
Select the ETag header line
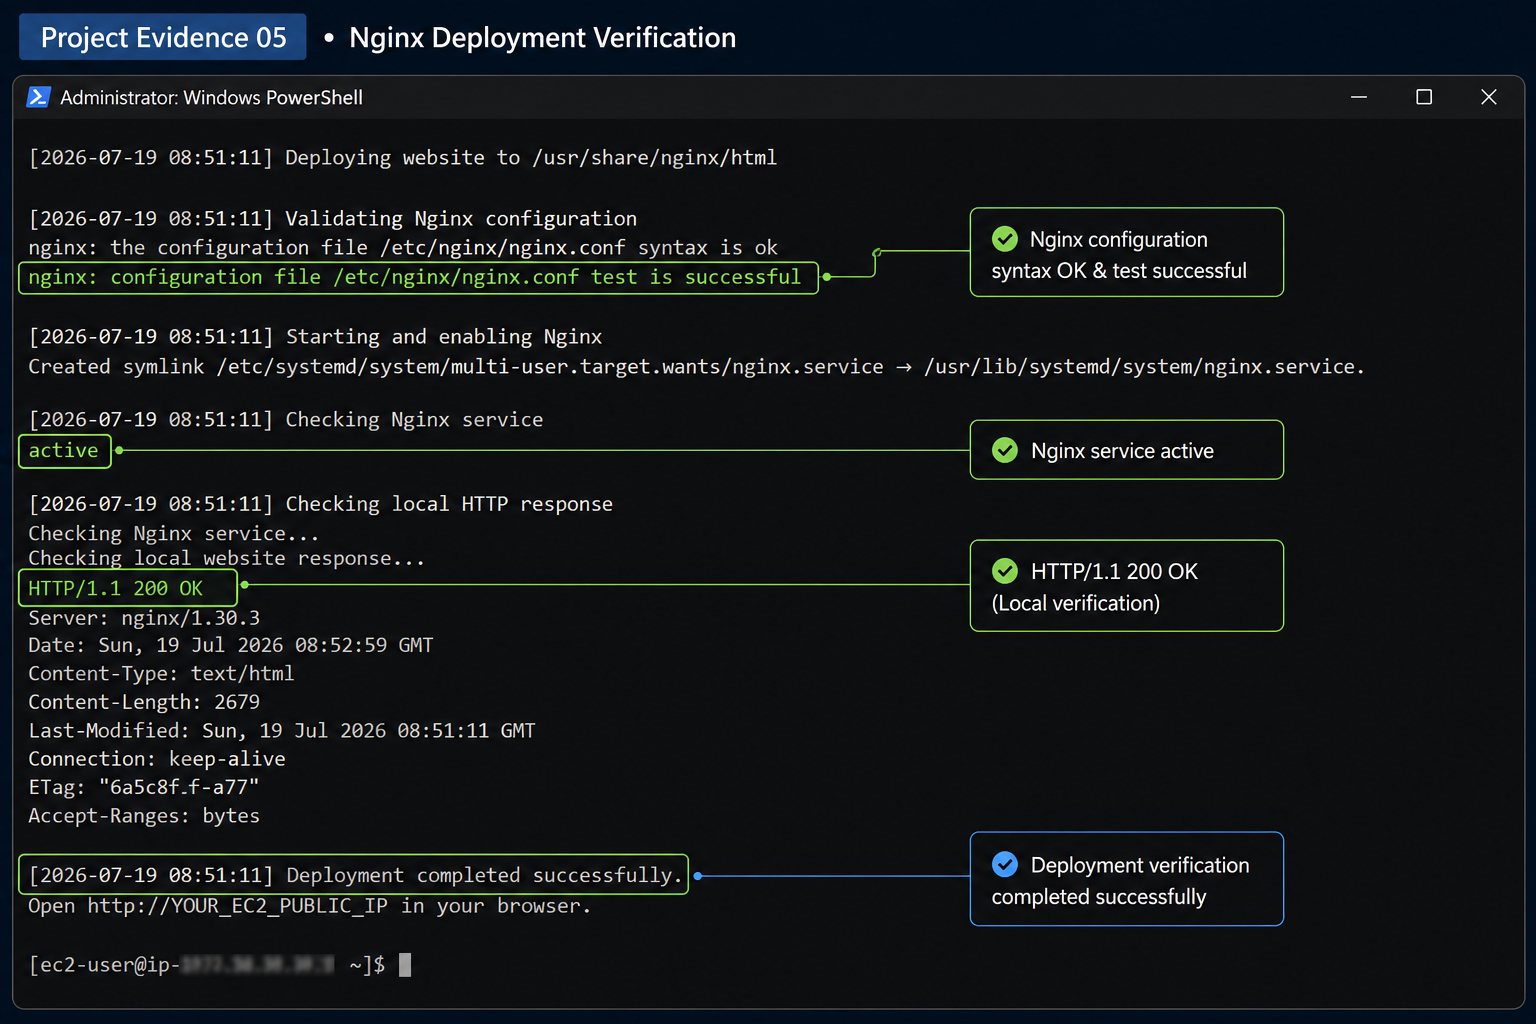point(144,788)
